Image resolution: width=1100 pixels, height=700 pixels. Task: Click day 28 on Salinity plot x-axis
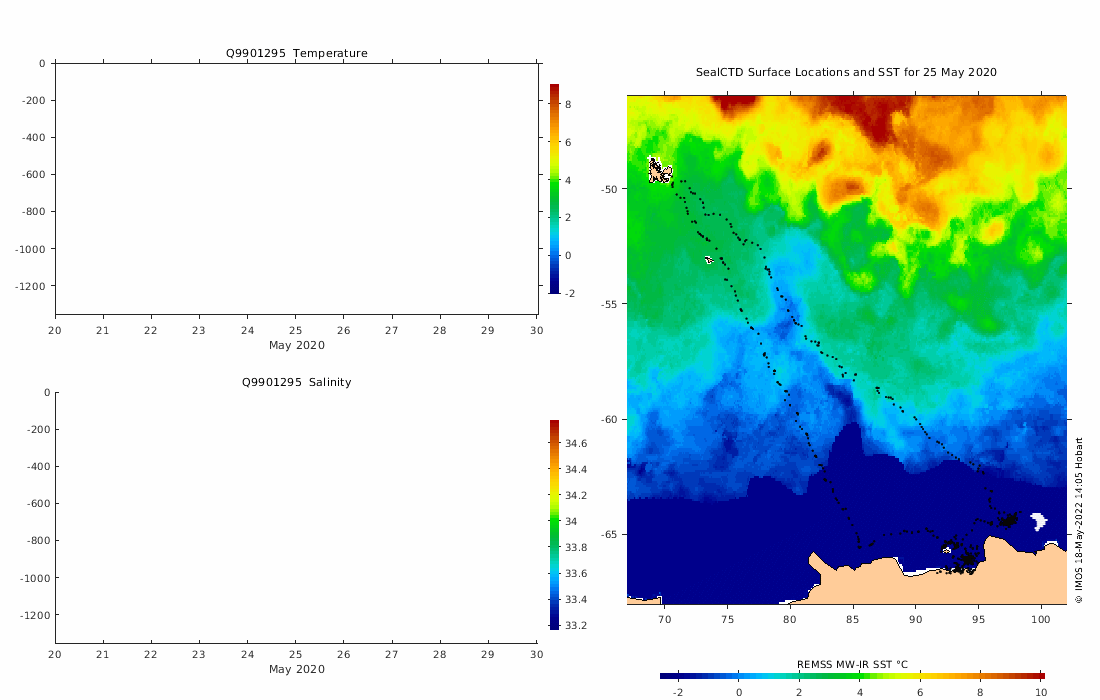click(x=440, y=654)
